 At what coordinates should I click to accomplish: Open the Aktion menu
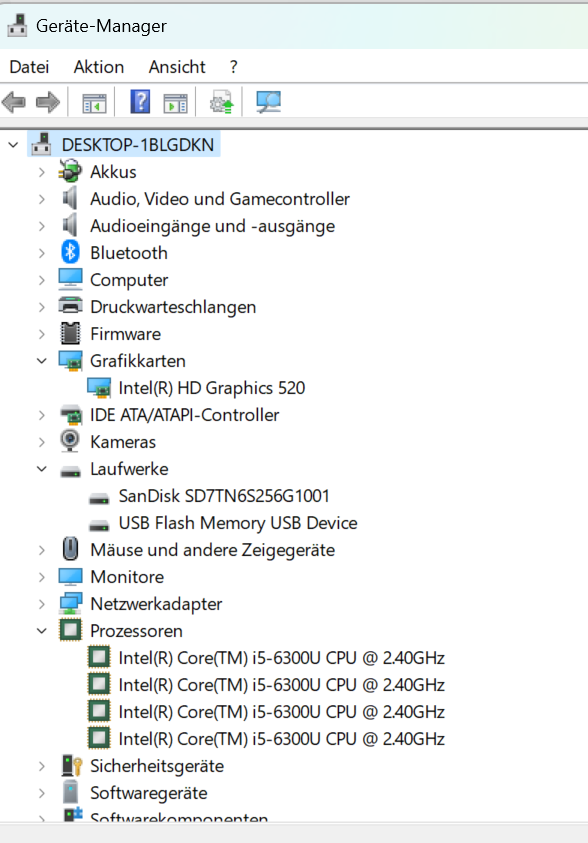[99, 67]
